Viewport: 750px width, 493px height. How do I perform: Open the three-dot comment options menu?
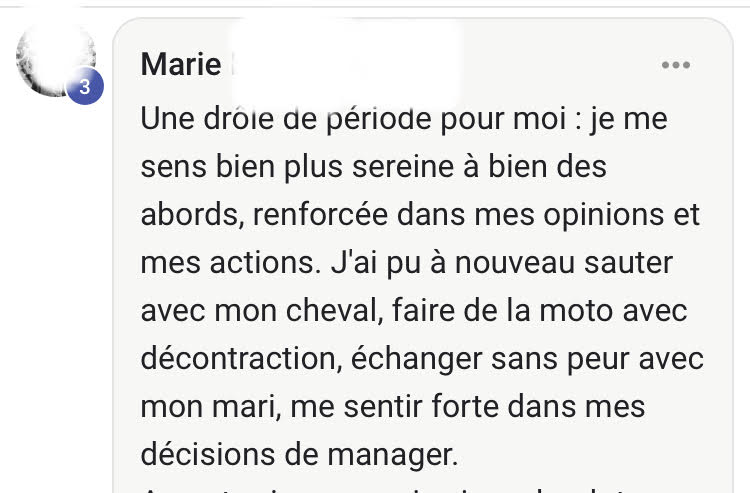[676, 65]
